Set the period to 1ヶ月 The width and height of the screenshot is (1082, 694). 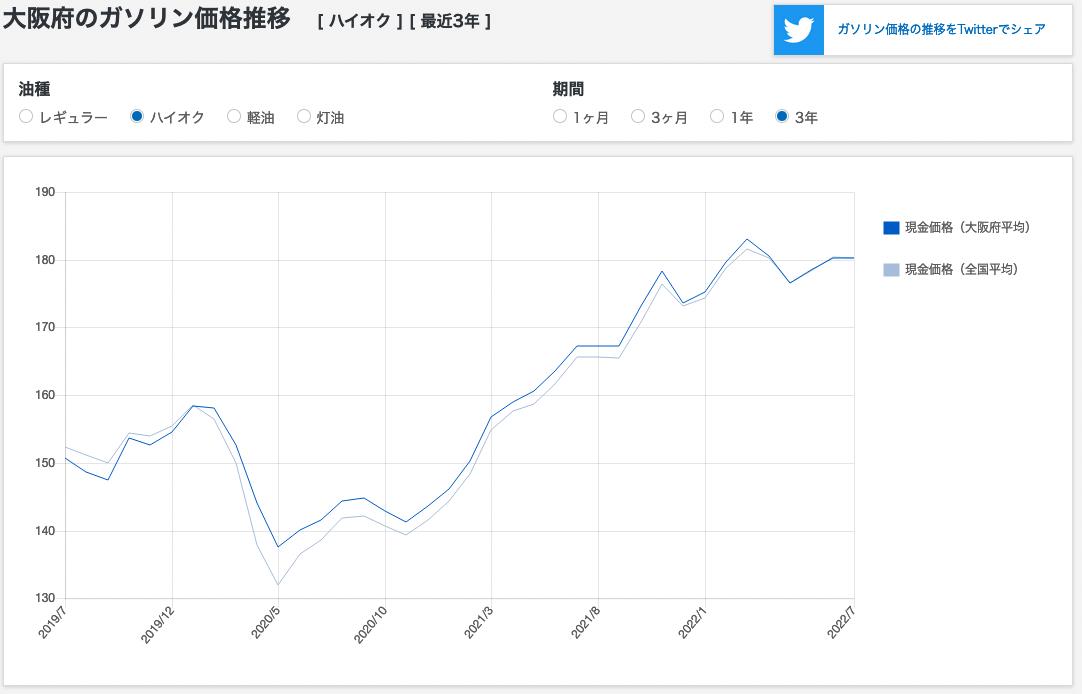pos(560,116)
